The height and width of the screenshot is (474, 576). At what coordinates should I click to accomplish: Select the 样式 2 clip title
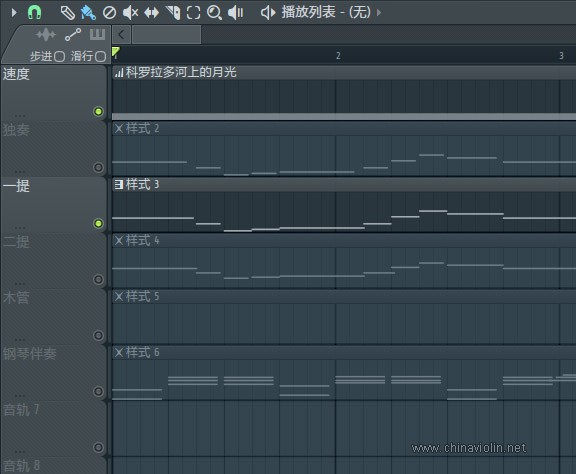click(143, 129)
